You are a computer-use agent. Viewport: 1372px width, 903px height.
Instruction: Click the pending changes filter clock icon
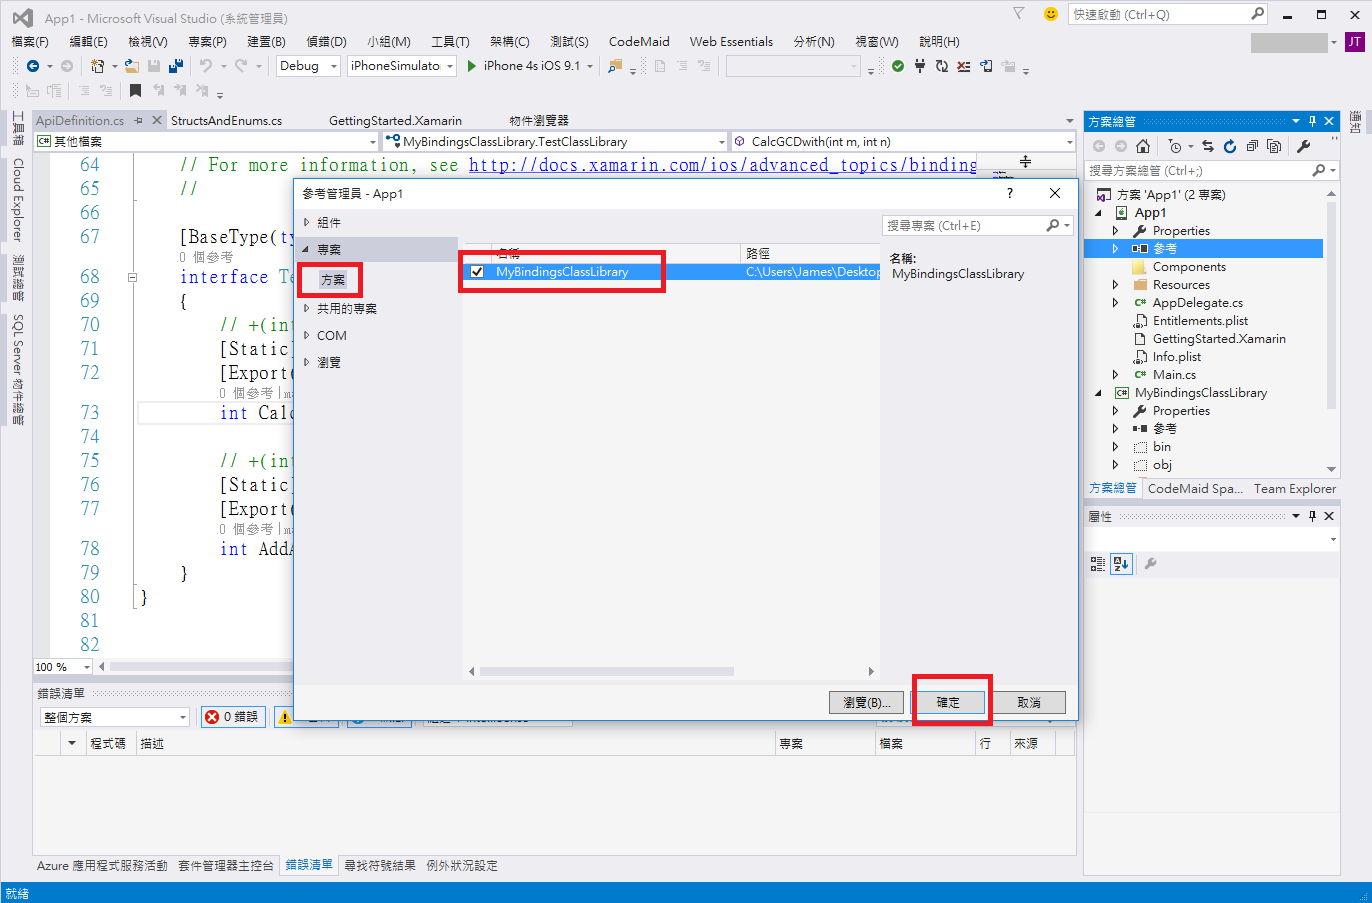tap(1175, 146)
